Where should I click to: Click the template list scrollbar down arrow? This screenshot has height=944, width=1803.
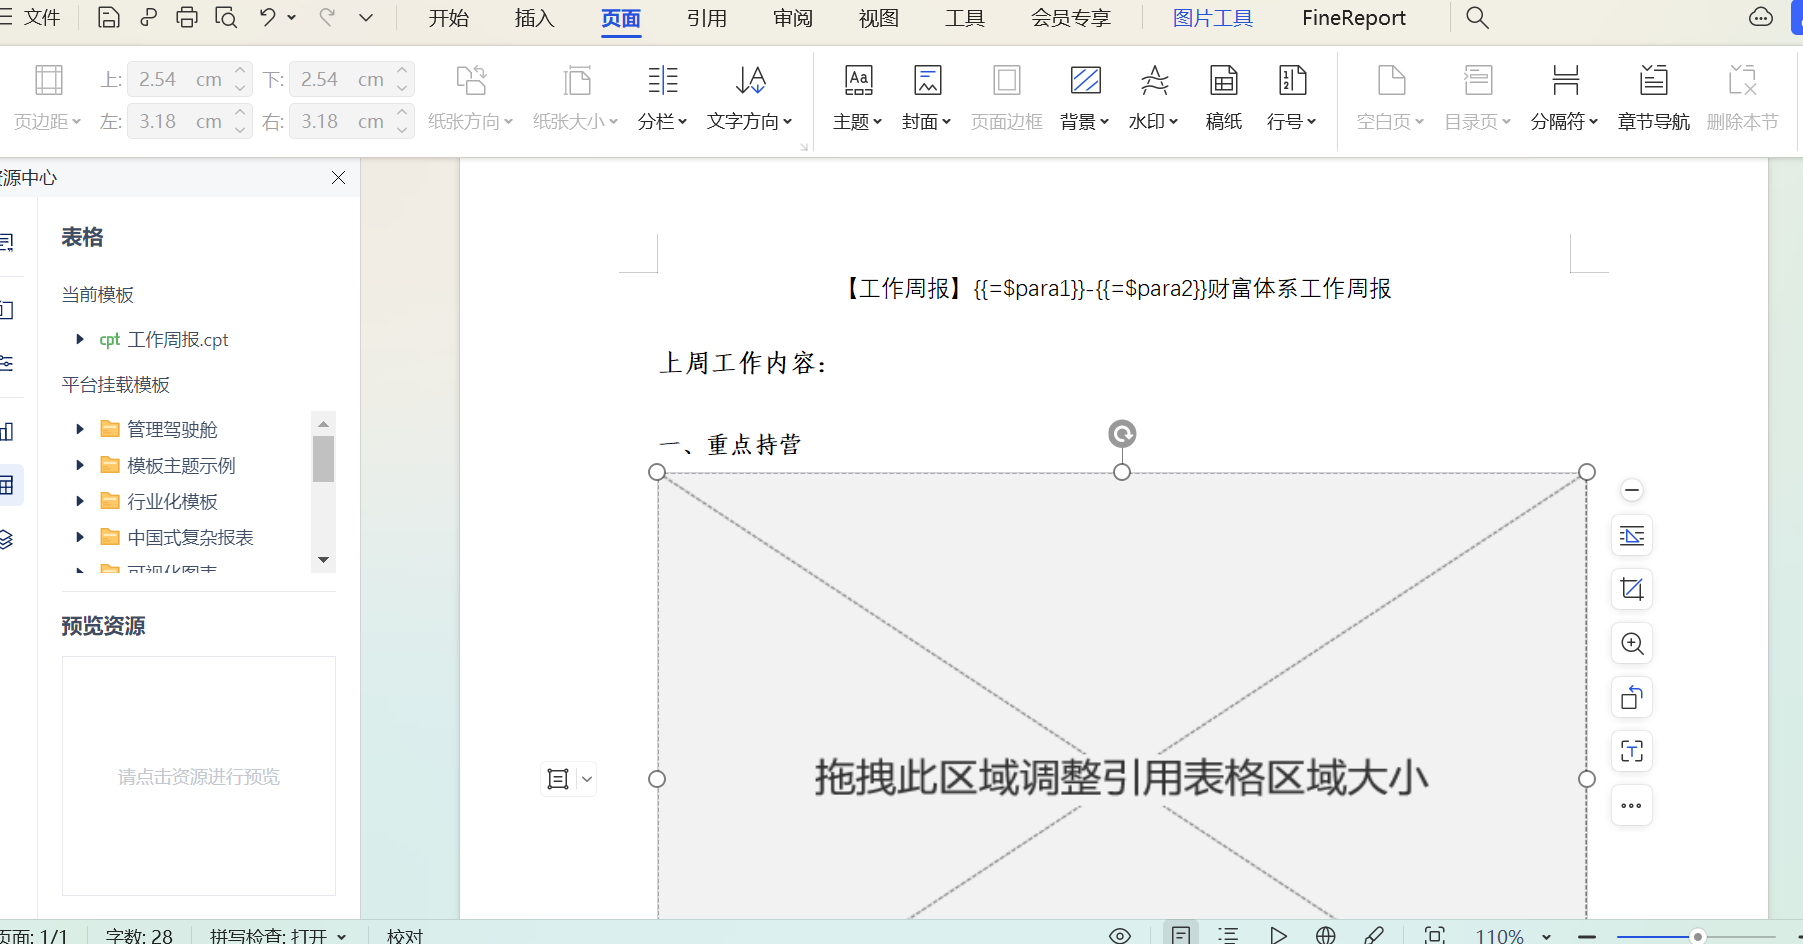pyautogui.click(x=323, y=560)
